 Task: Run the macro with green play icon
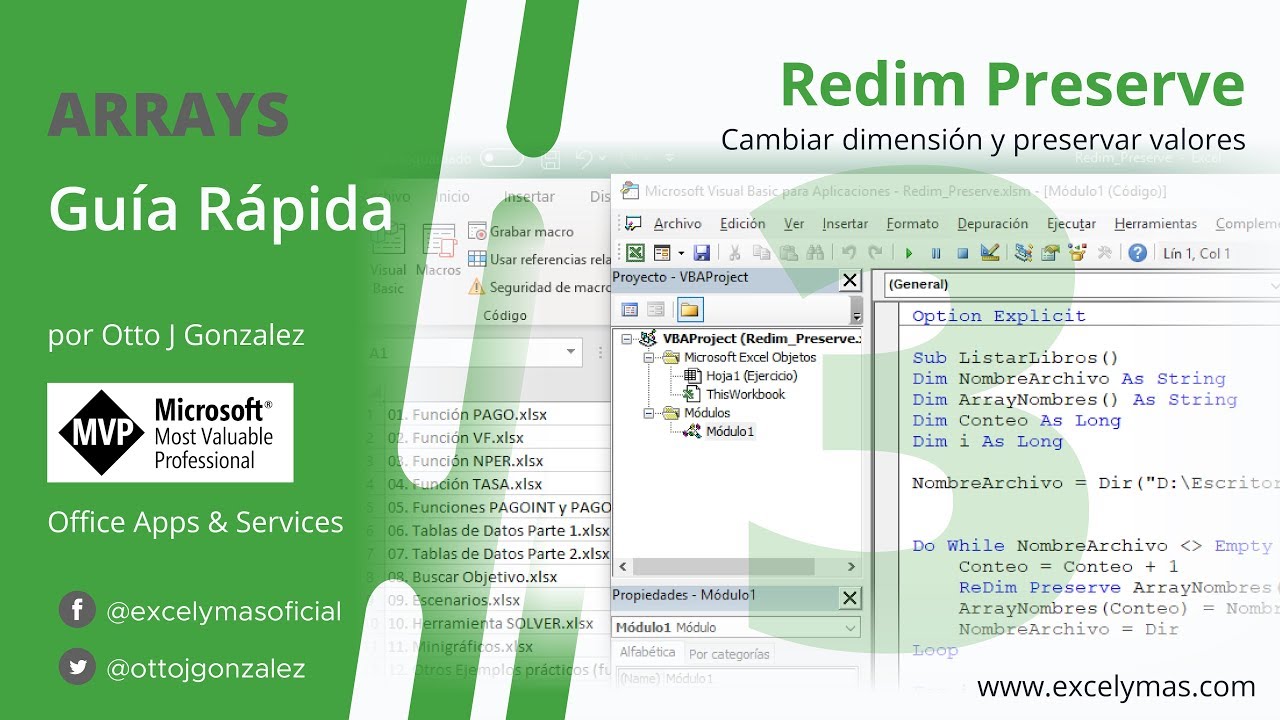(x=909, y=253)
